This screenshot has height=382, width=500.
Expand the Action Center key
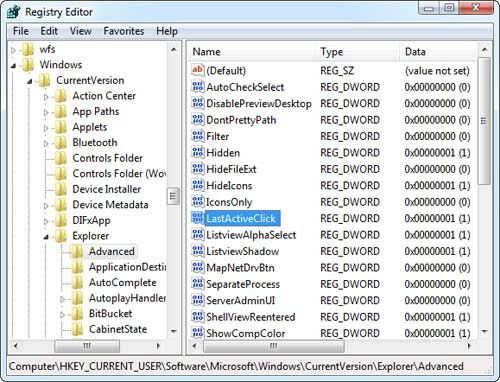point(46,97)
